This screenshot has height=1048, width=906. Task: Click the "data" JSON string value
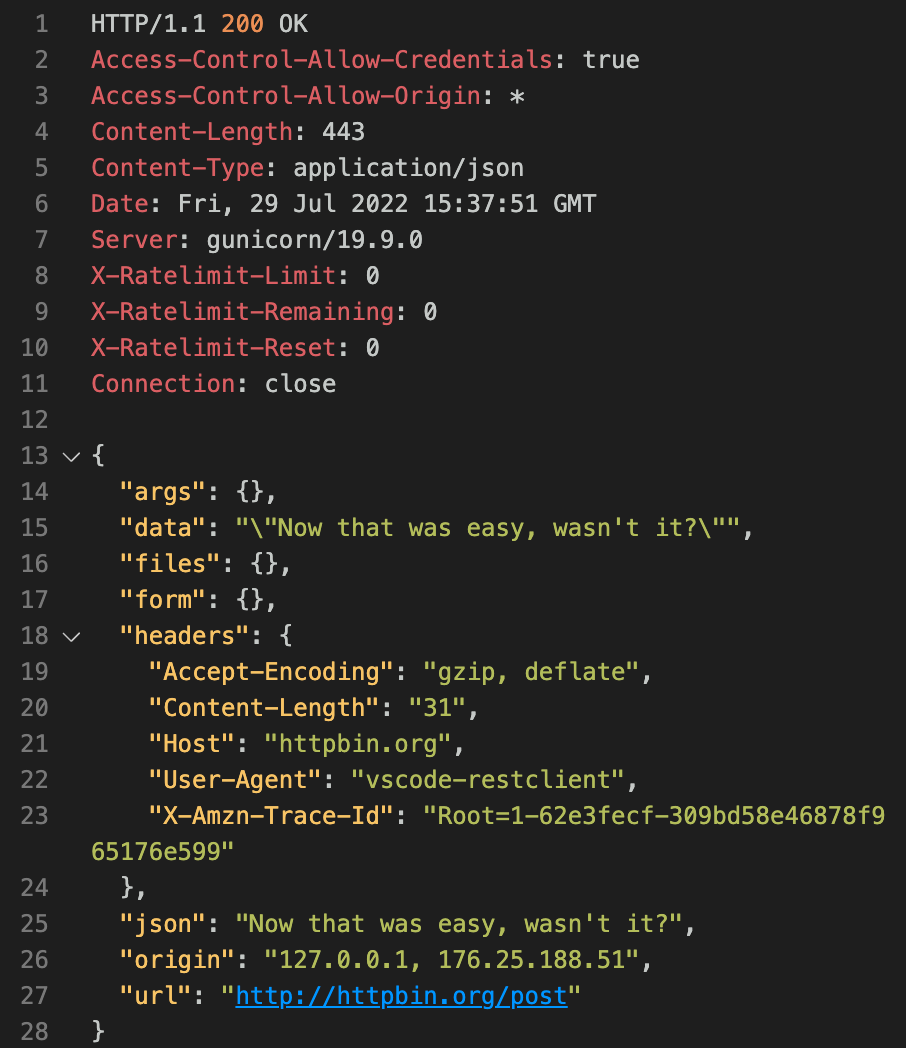tap(492, 527)
